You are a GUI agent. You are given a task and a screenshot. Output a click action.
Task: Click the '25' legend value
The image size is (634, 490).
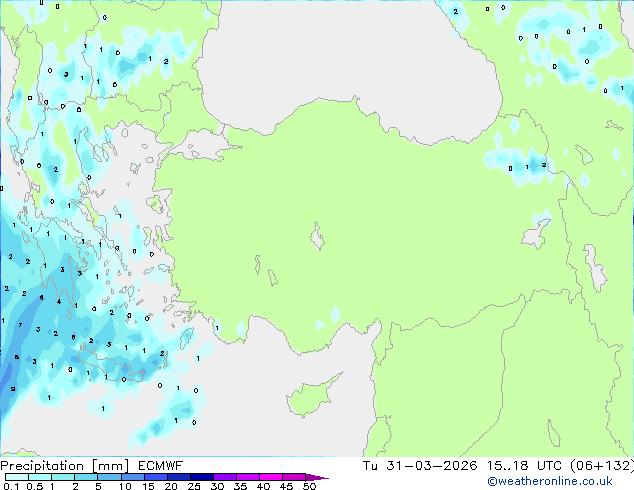(x=194, y=486)
